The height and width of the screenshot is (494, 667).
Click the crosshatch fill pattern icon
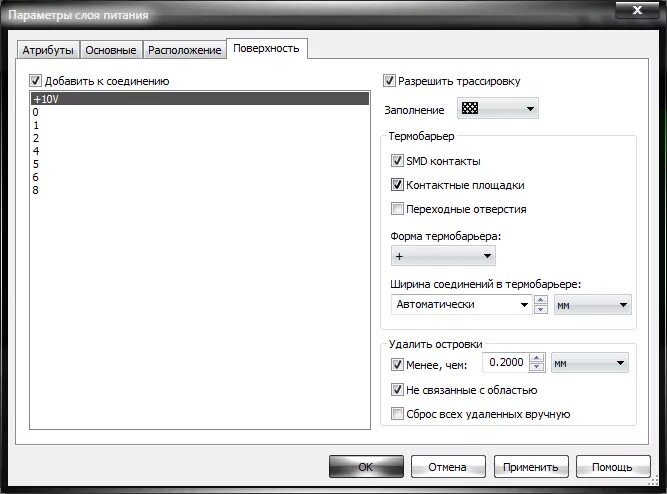tap(470, 108)
